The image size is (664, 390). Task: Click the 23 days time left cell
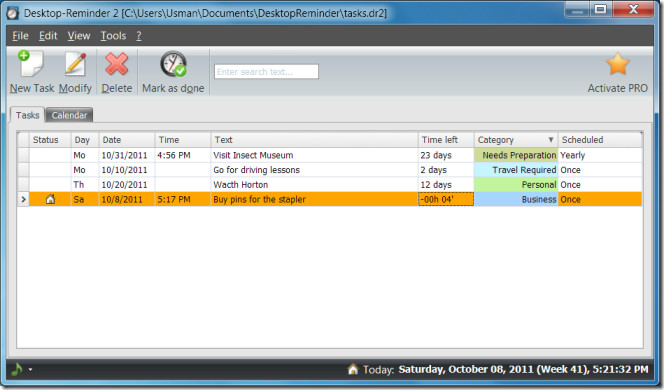[446, 155]
